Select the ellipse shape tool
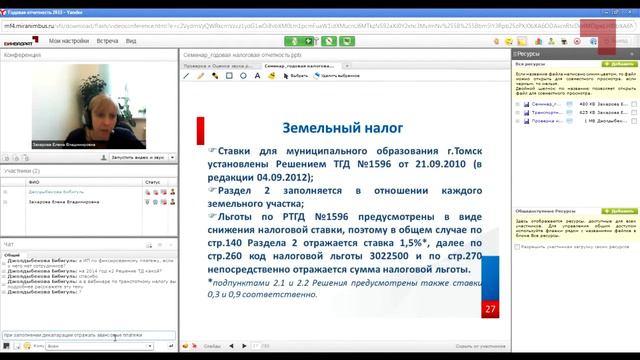This screenshot has height=360, width=640. tap(243, 76)
